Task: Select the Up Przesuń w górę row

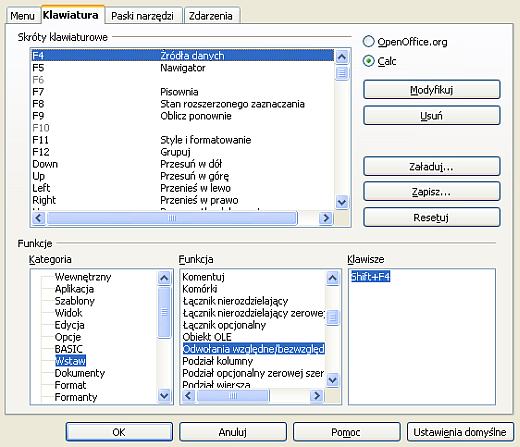Action: 183,176
